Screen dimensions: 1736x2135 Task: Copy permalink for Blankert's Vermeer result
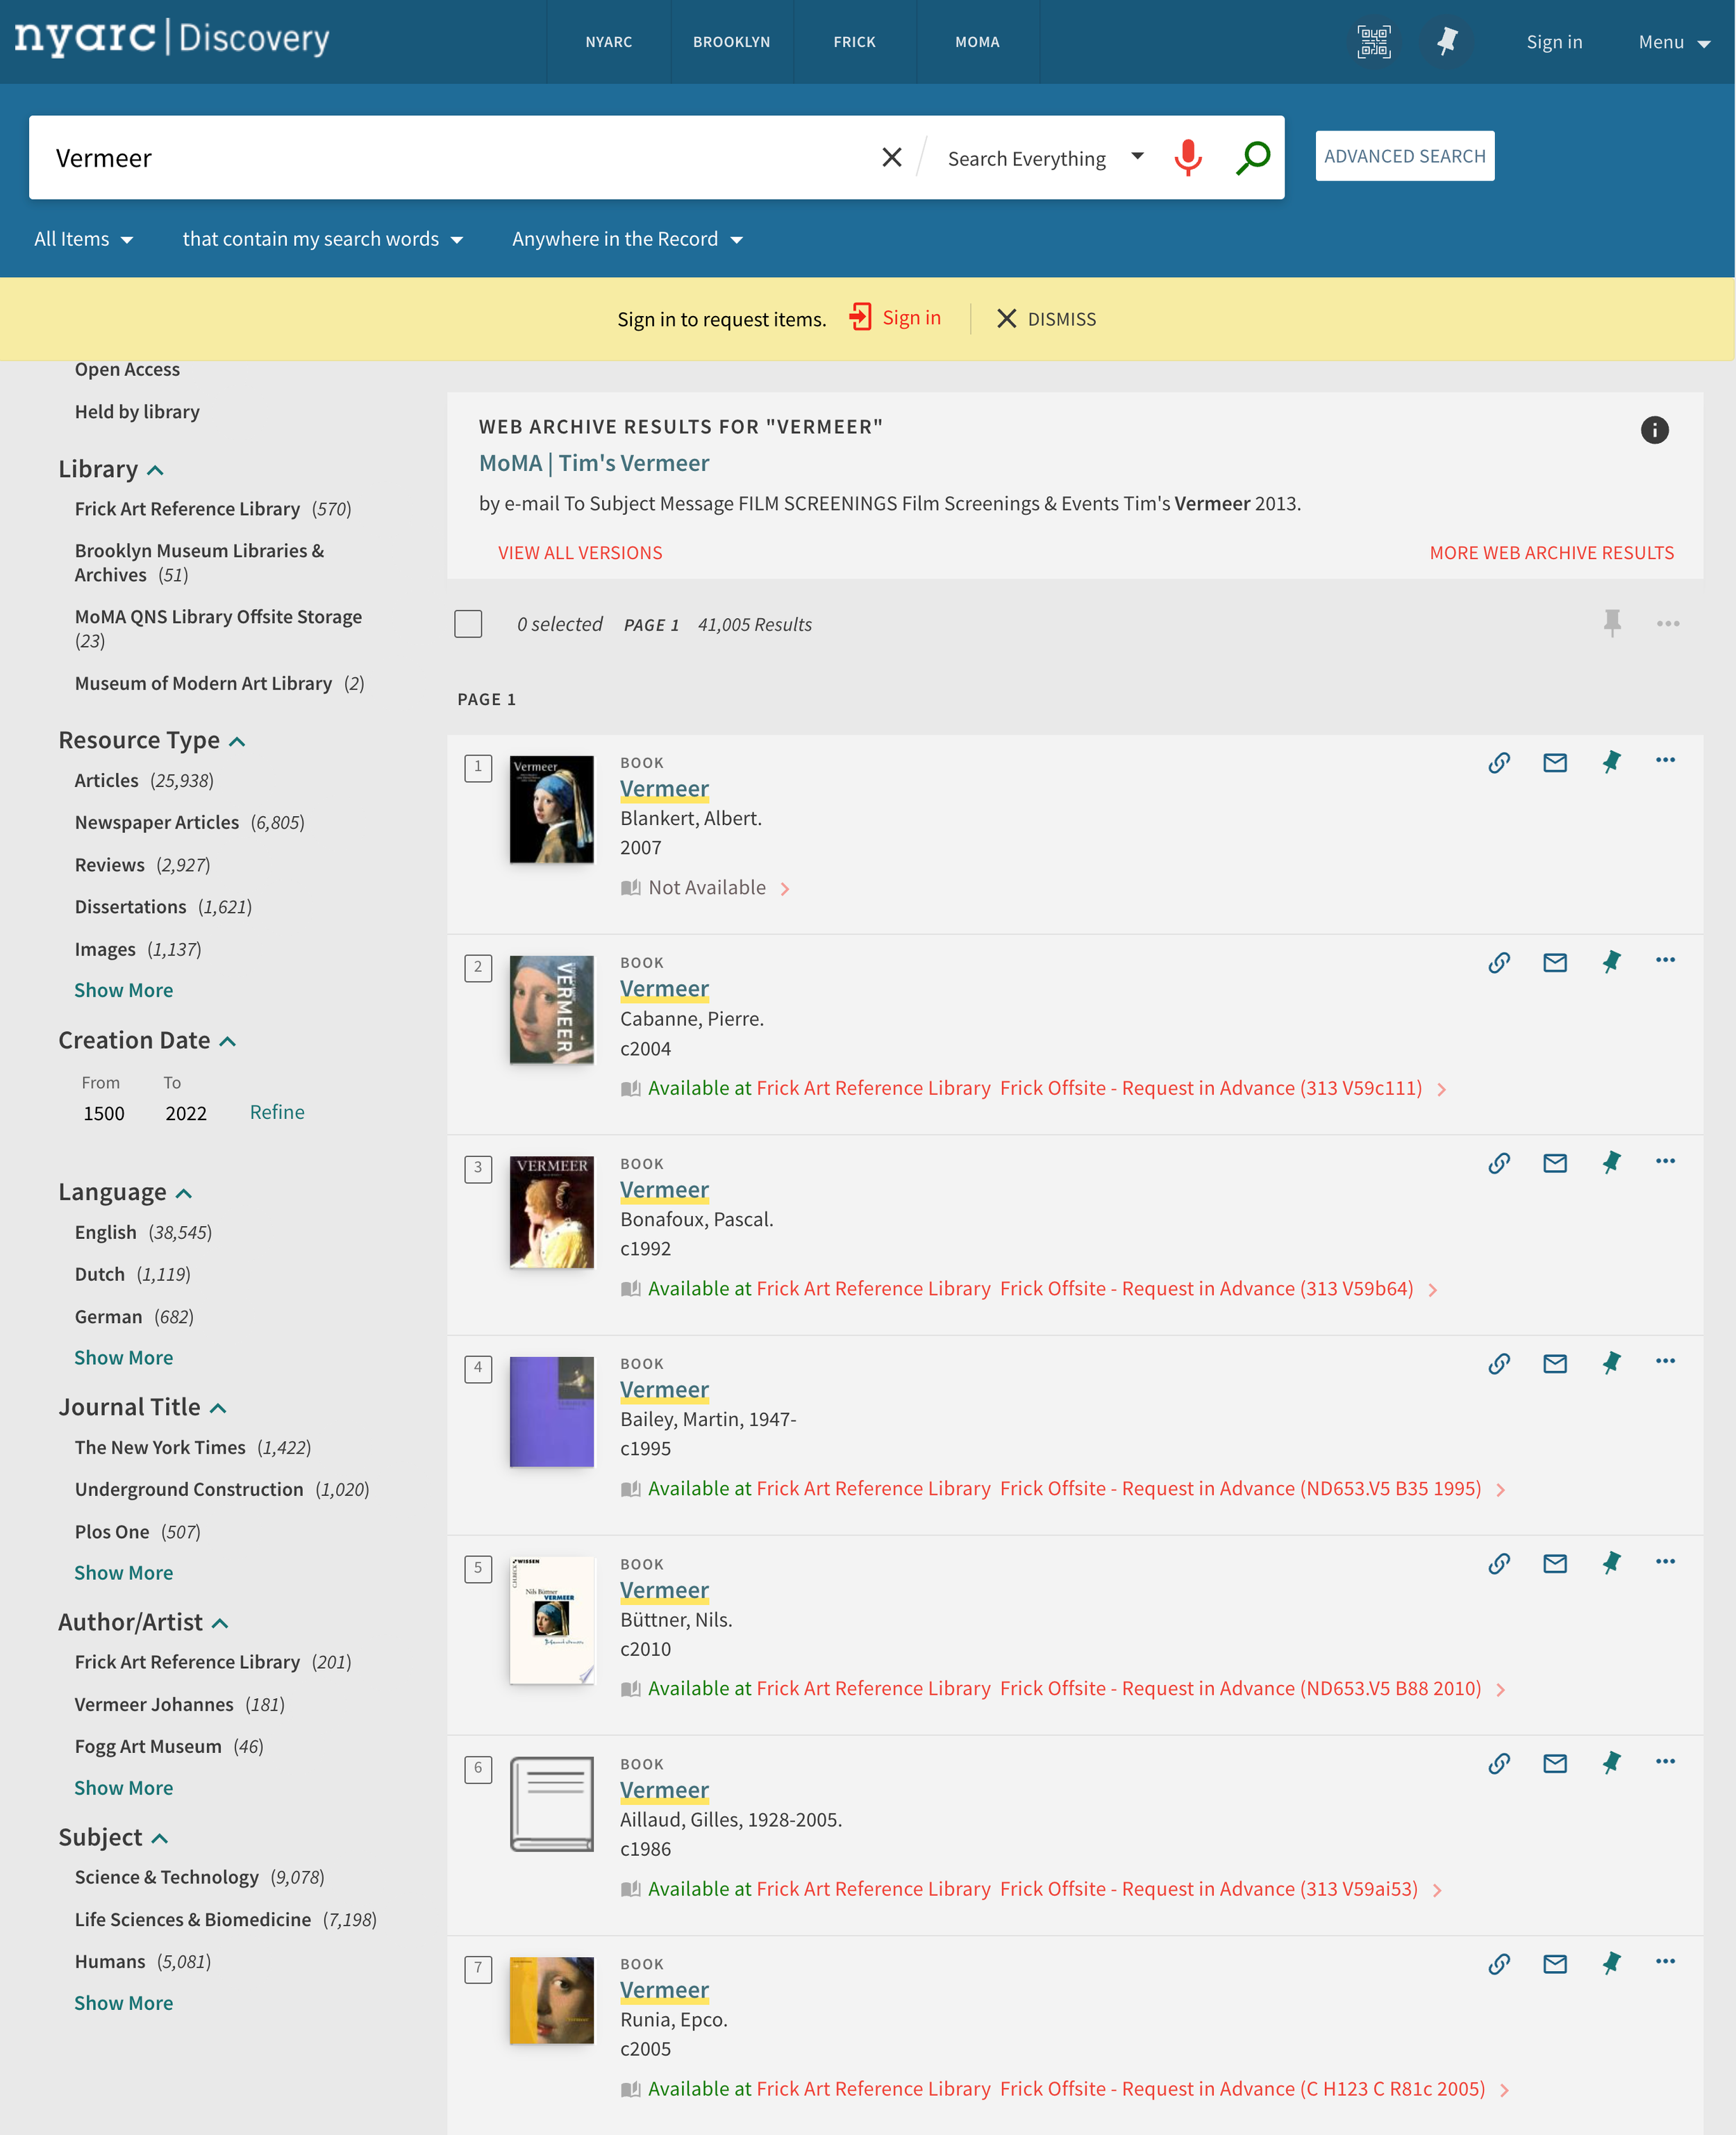(1498, 763)
